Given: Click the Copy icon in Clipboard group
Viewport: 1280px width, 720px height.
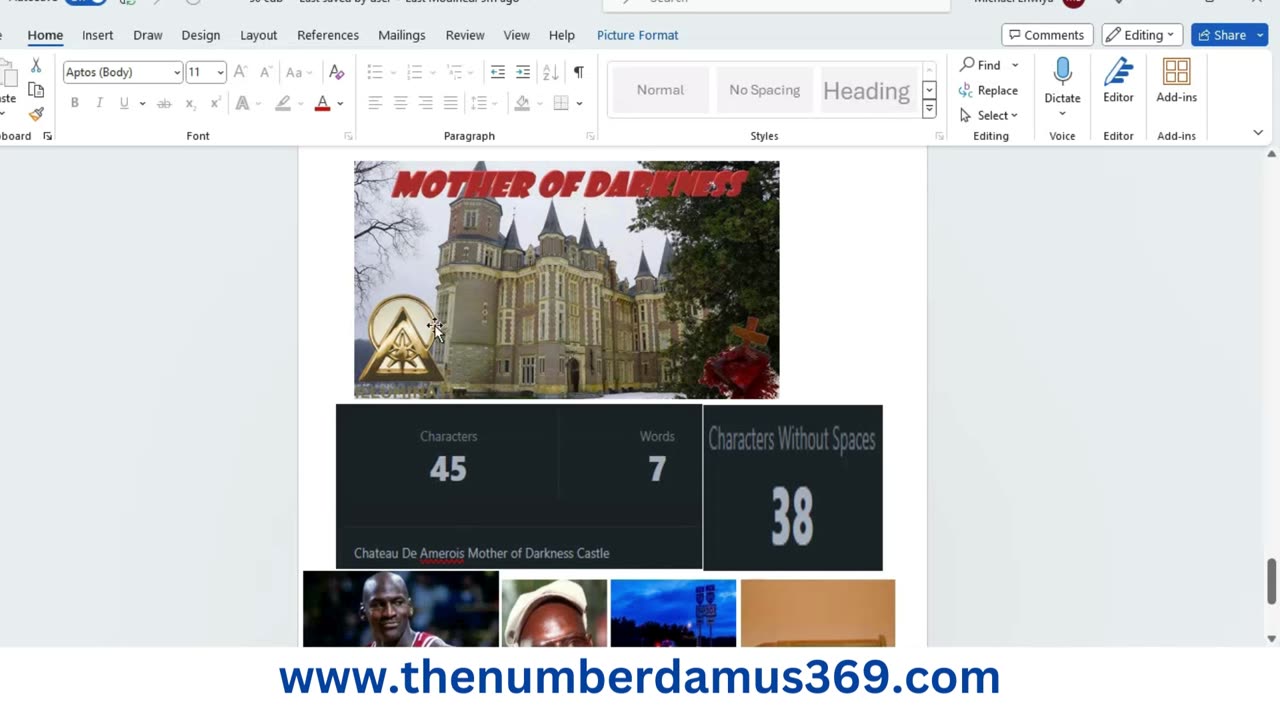Looking at the screenshot, I should coord(36,90).
